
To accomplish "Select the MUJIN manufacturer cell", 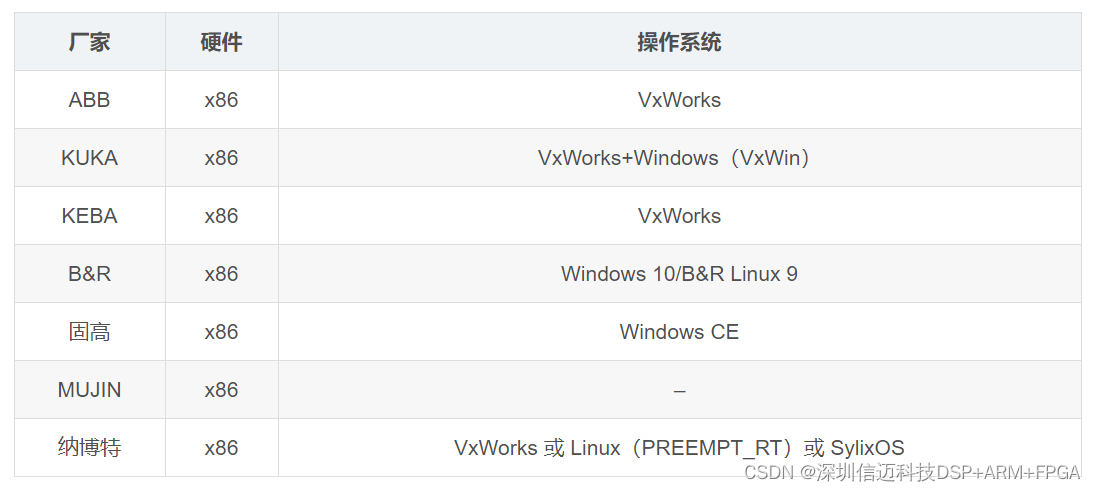I will click(89, 390).
